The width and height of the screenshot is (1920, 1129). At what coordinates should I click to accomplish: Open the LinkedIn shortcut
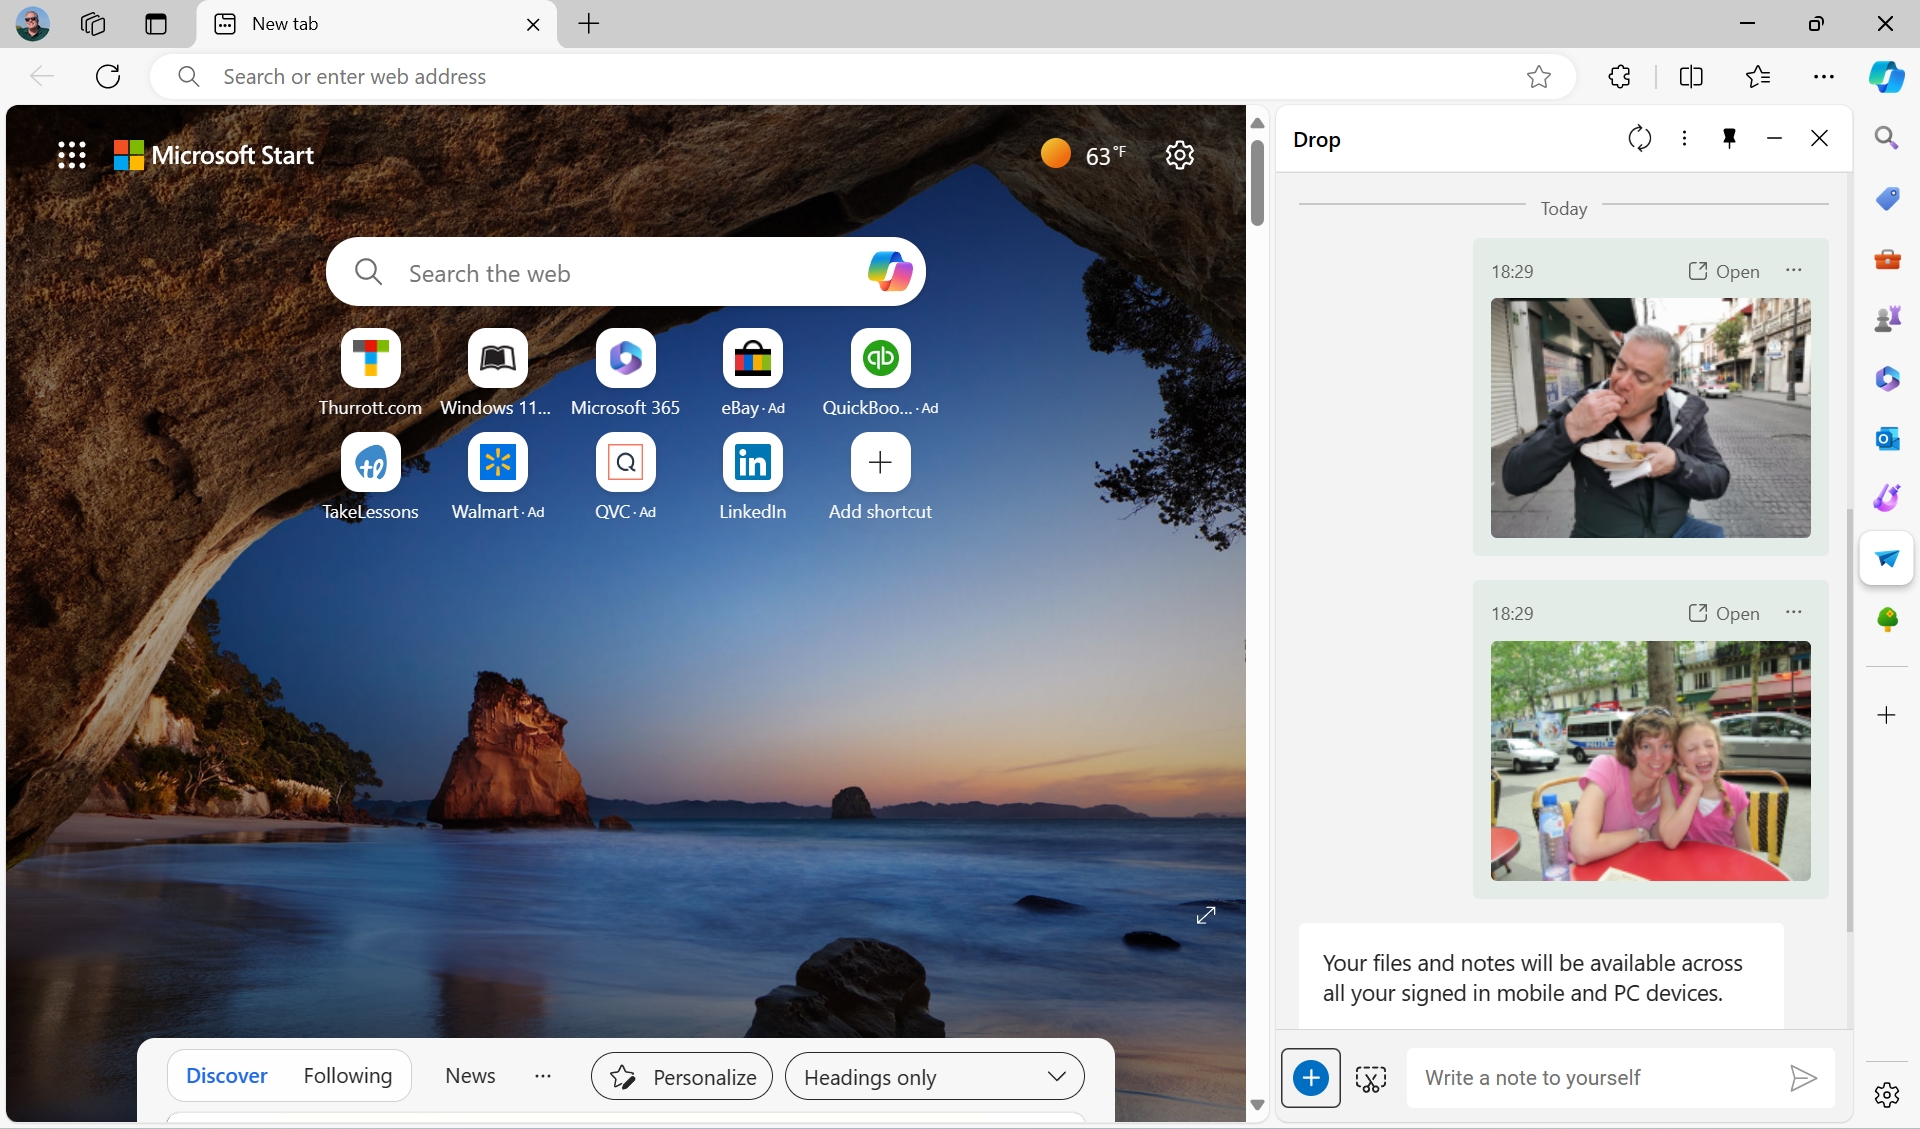click(x=752, y=463)
